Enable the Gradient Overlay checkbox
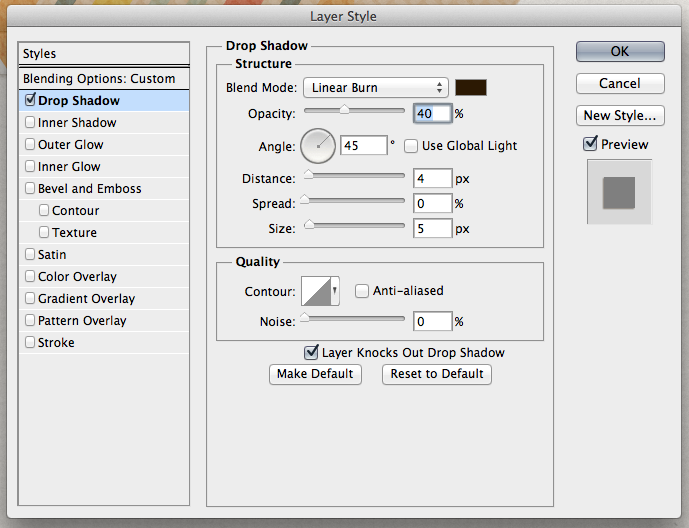689x528 pixels. coord(30,298)
